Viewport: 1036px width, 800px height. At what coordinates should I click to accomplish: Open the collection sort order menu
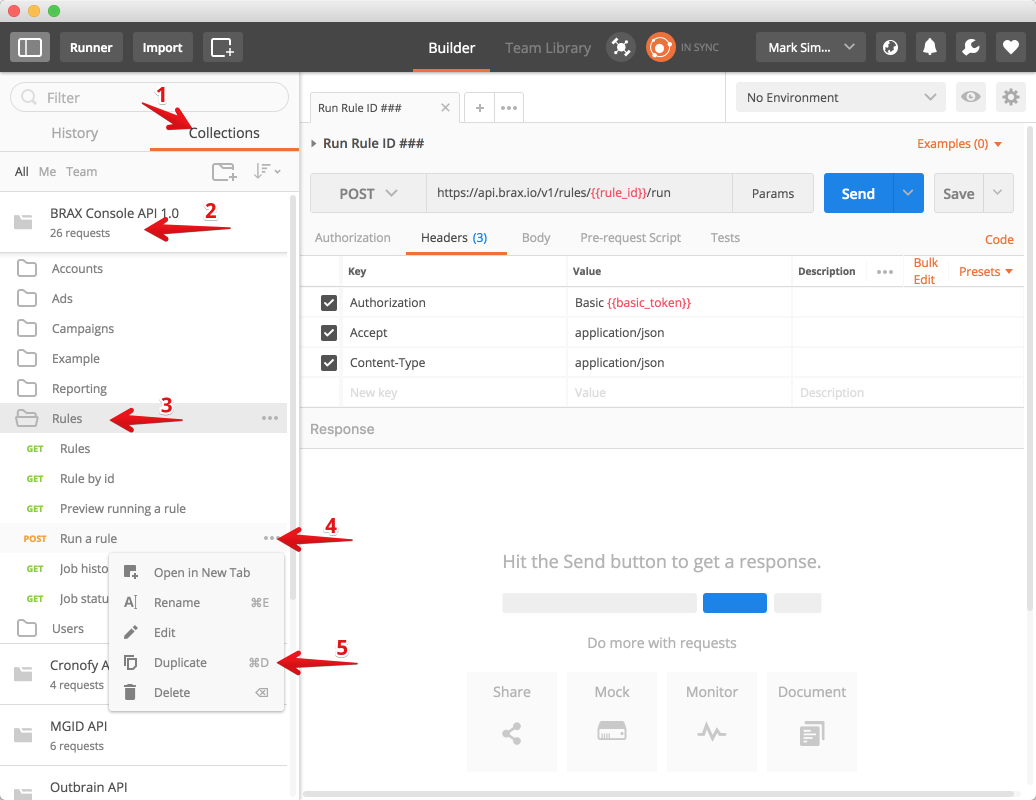[266, 172]
